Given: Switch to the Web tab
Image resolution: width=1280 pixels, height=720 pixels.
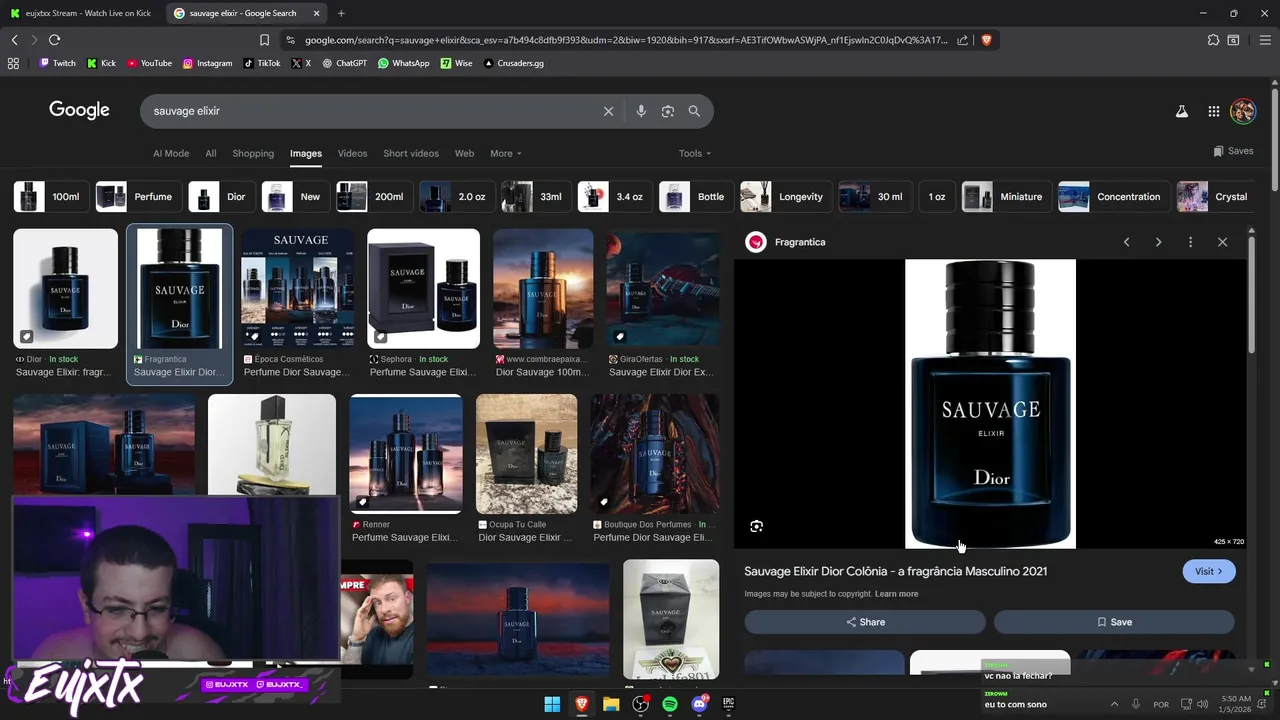Looking at the screenshot, I should click(464, 153).
